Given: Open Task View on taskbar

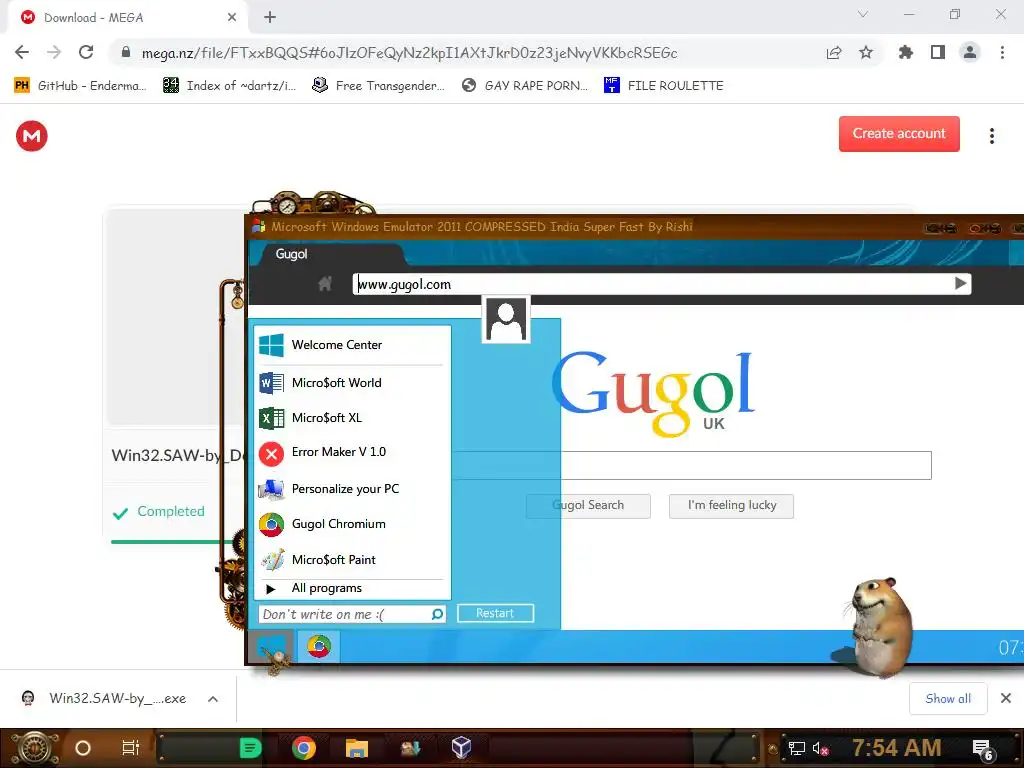Looking at the screenshot, I should (131, 748).
